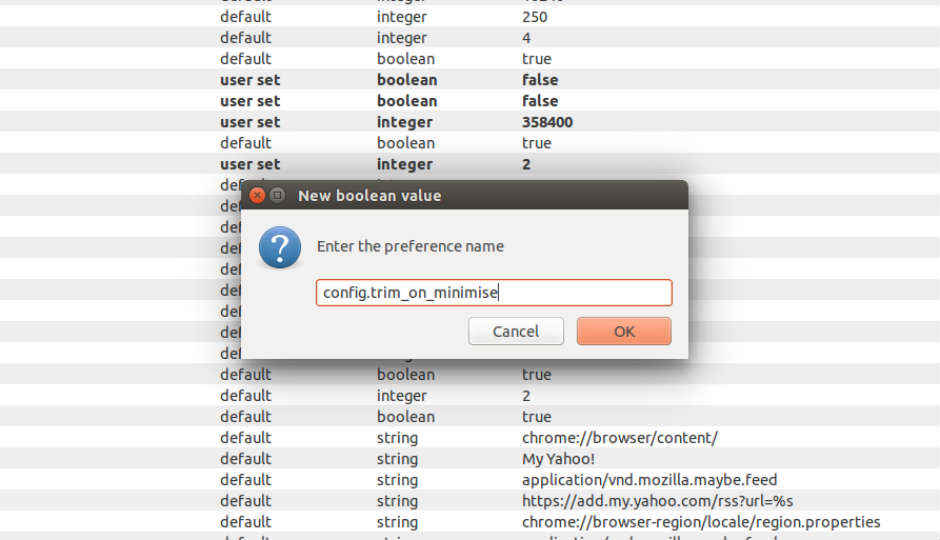Viewport: 940px width, 540px height.
Task: Select the My Yahoo! string value
Action: [558, 459]
